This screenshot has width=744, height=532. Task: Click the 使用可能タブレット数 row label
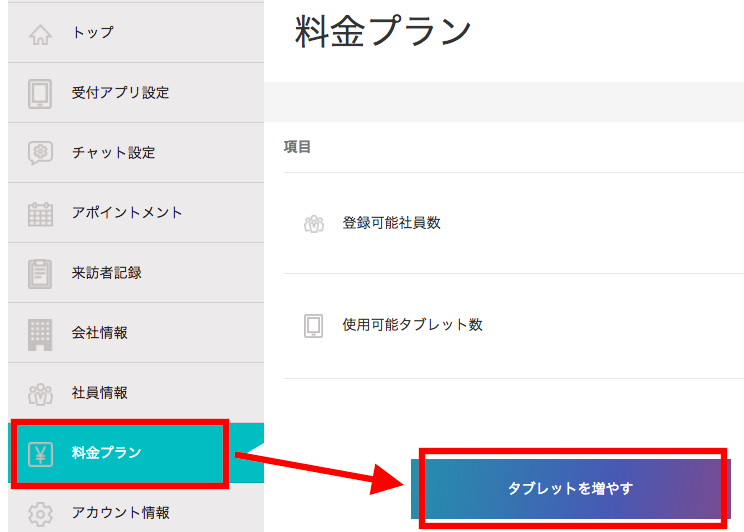click(x=412, y=325)
